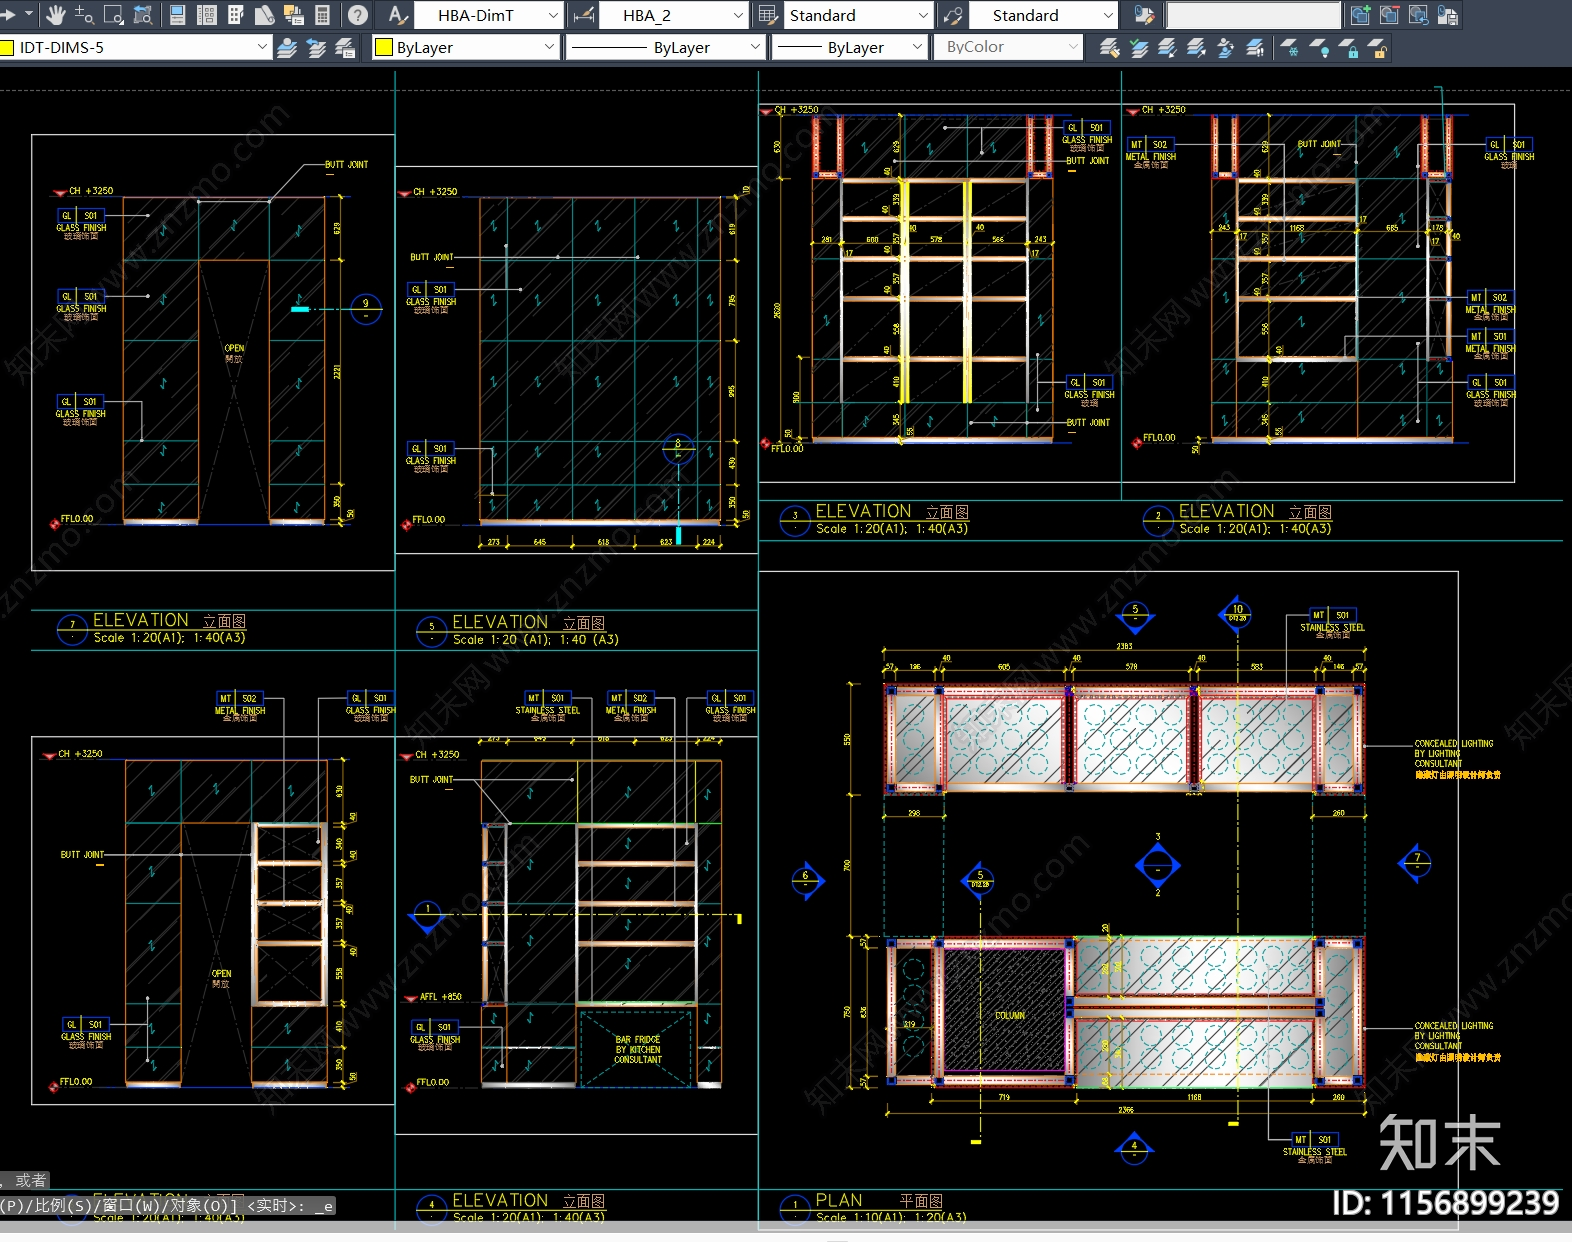Image resolution: width=1572 pixels, height=1242 pixels.
Task: Select the Pan hand tool
Action: pyautogui.click(x=56, y=15)
